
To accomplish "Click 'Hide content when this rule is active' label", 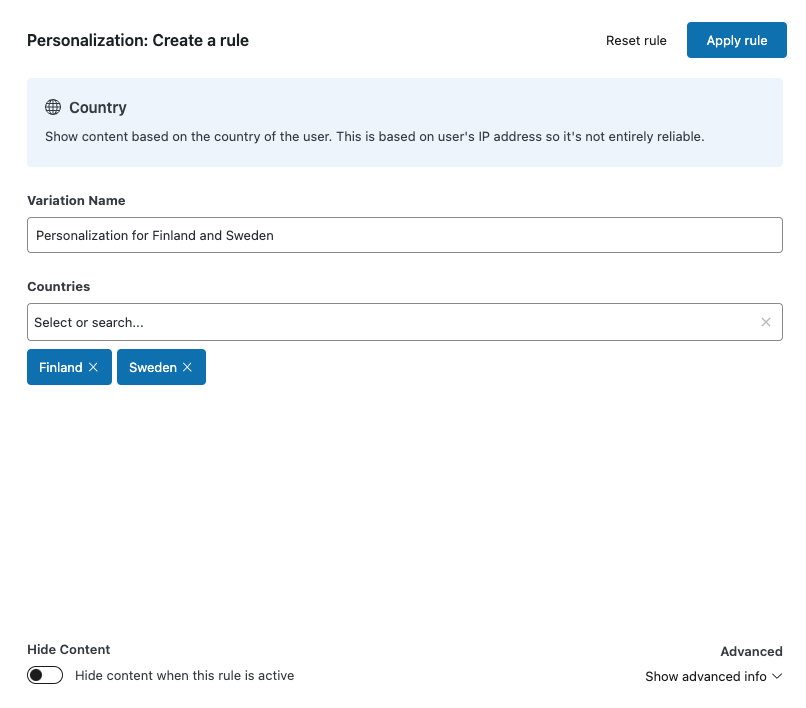I will pyautogui.click(x=184, y=675).
